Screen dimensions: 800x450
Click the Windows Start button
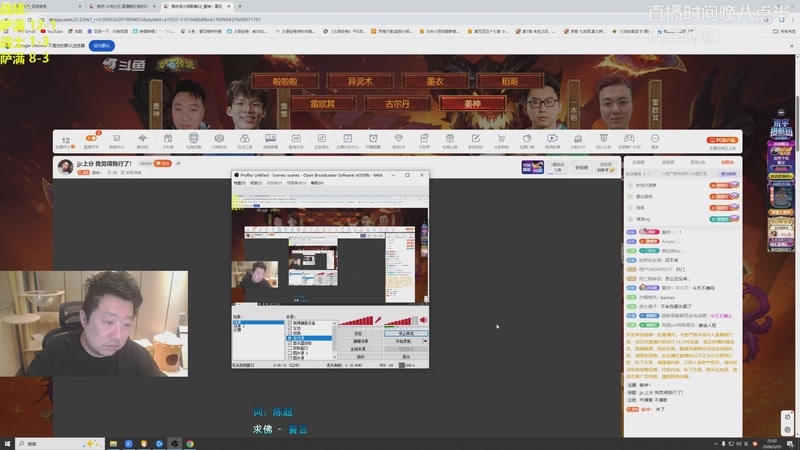coord(7,444)
